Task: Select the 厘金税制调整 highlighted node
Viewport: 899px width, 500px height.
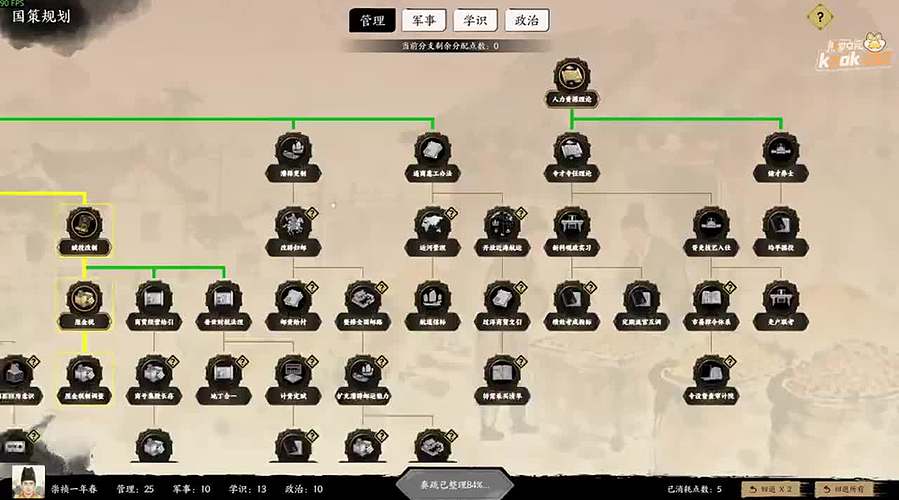Action: point(85,379)
